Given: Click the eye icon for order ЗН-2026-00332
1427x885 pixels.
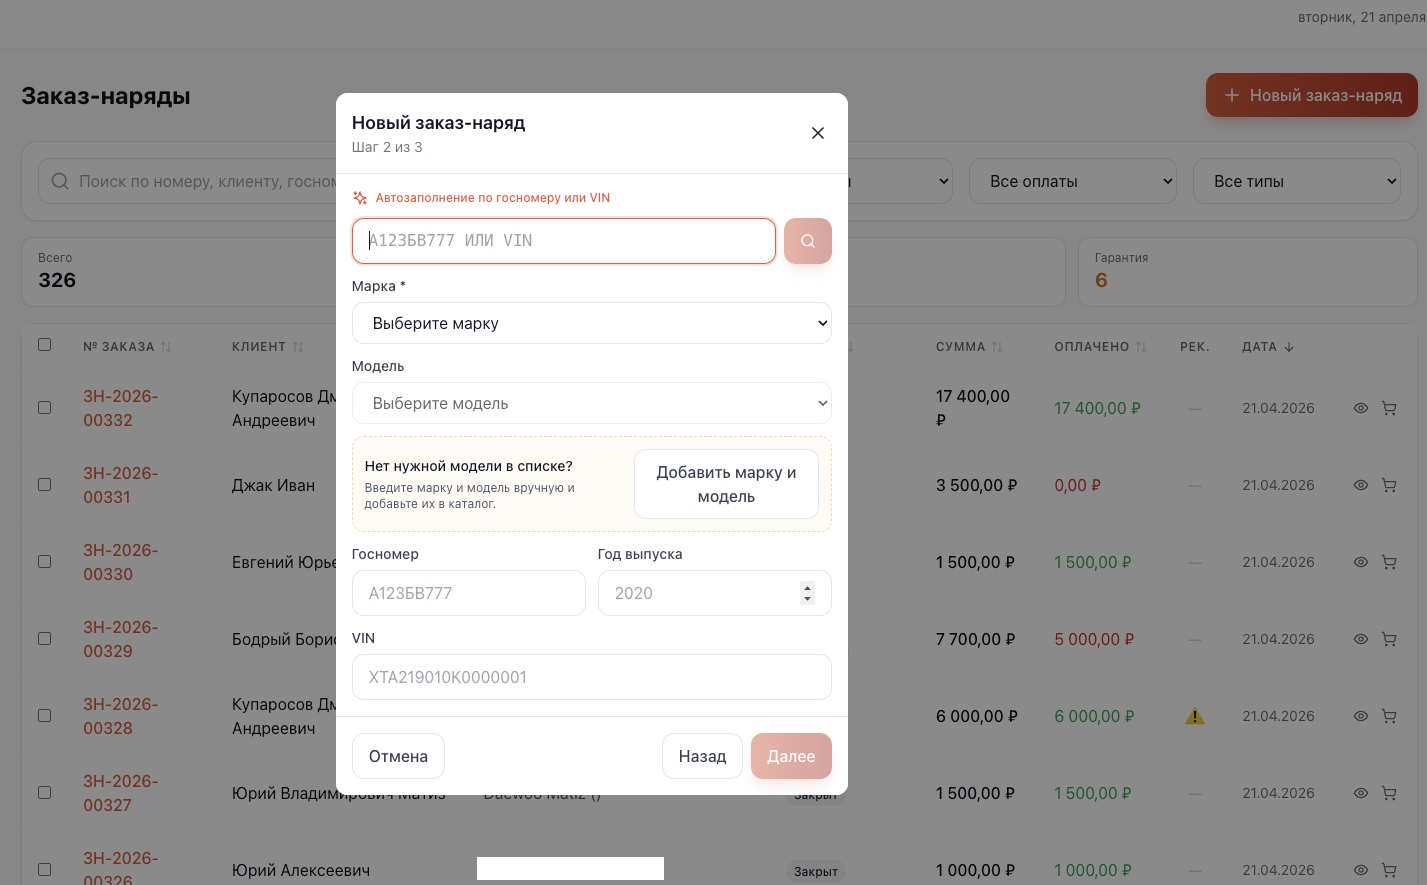Looking at the screenshot, I should point(1361,408).
